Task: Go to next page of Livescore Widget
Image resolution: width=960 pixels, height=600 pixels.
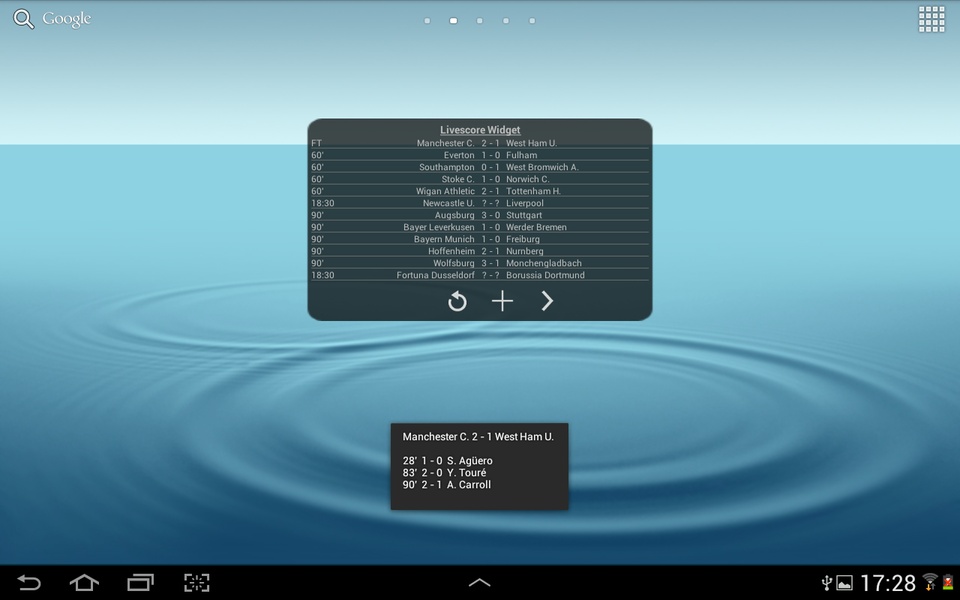Action: tap(547, 301)
